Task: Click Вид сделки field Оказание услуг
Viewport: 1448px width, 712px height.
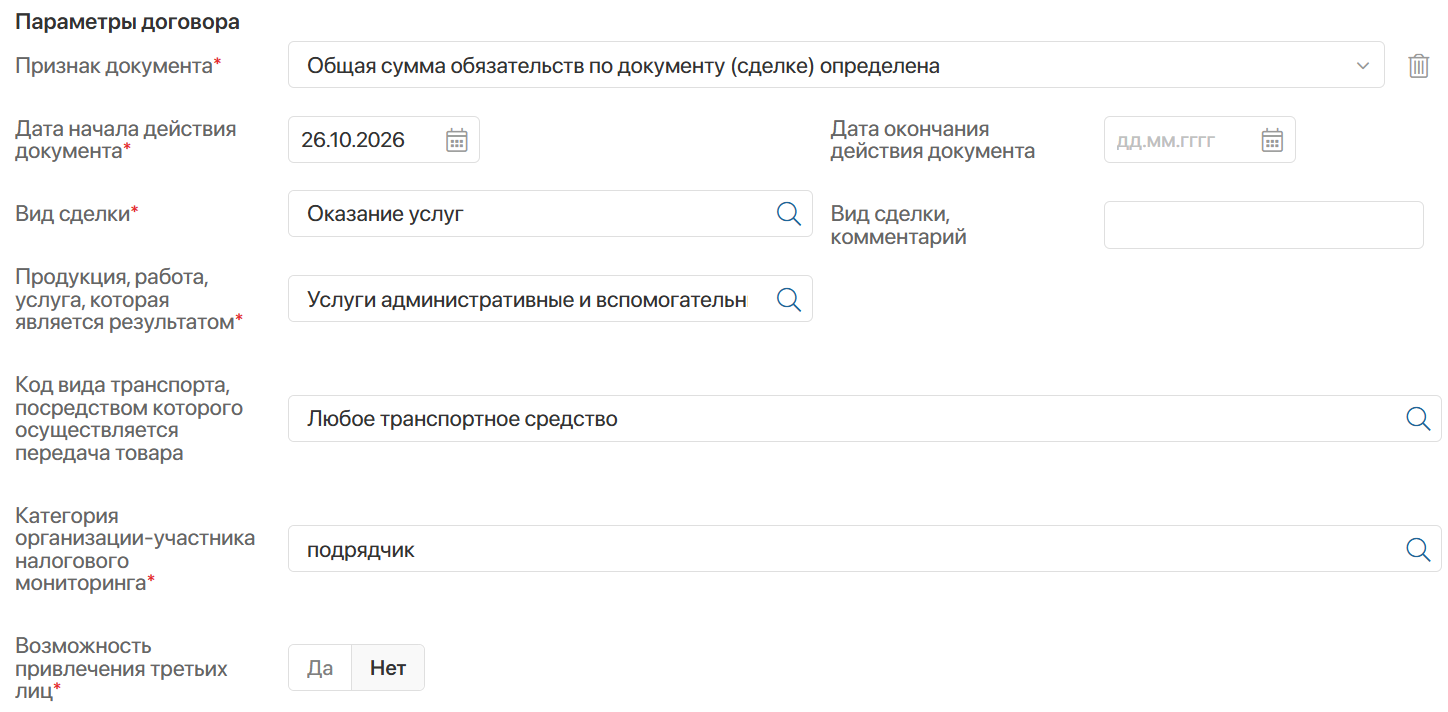Action: coord(550,213)
